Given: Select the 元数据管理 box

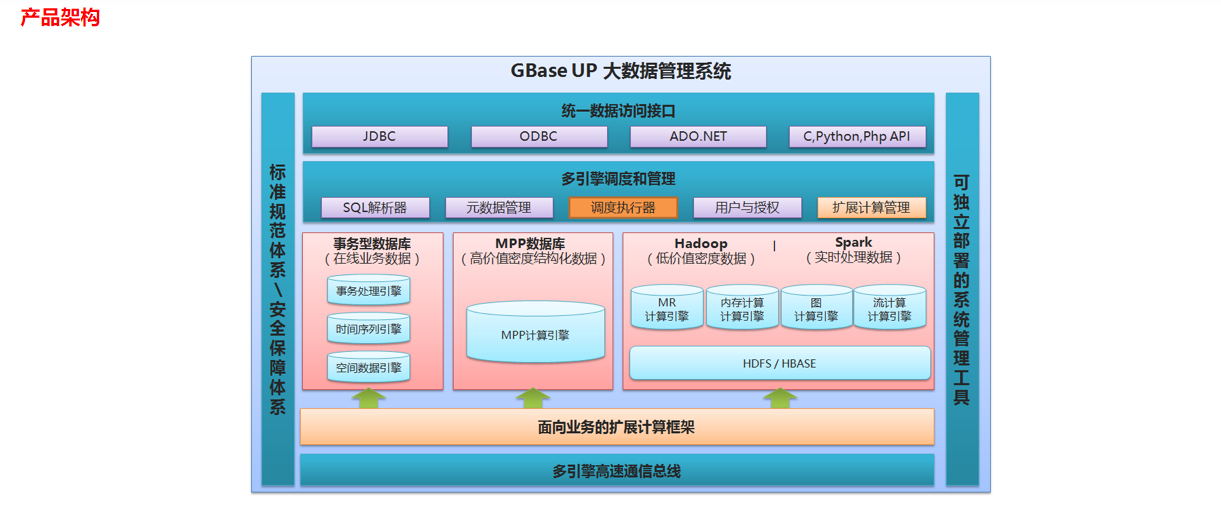Looking at the screenshot, I should point(499,208).
